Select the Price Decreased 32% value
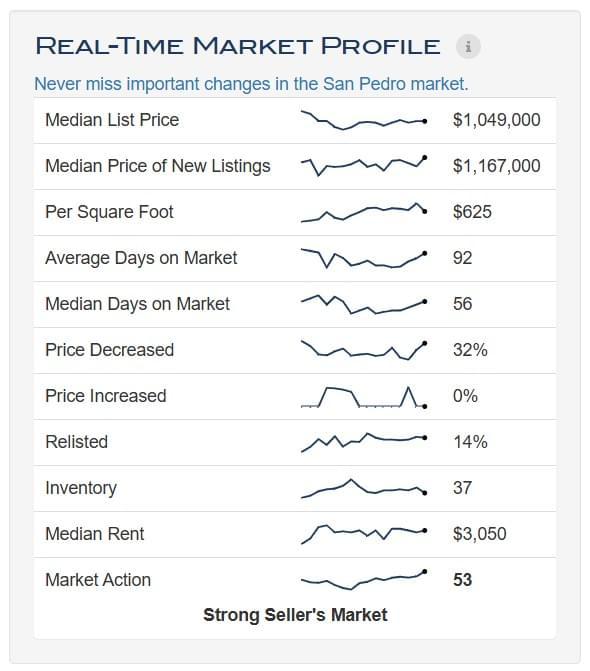590x671 pixels. (470, 350)
